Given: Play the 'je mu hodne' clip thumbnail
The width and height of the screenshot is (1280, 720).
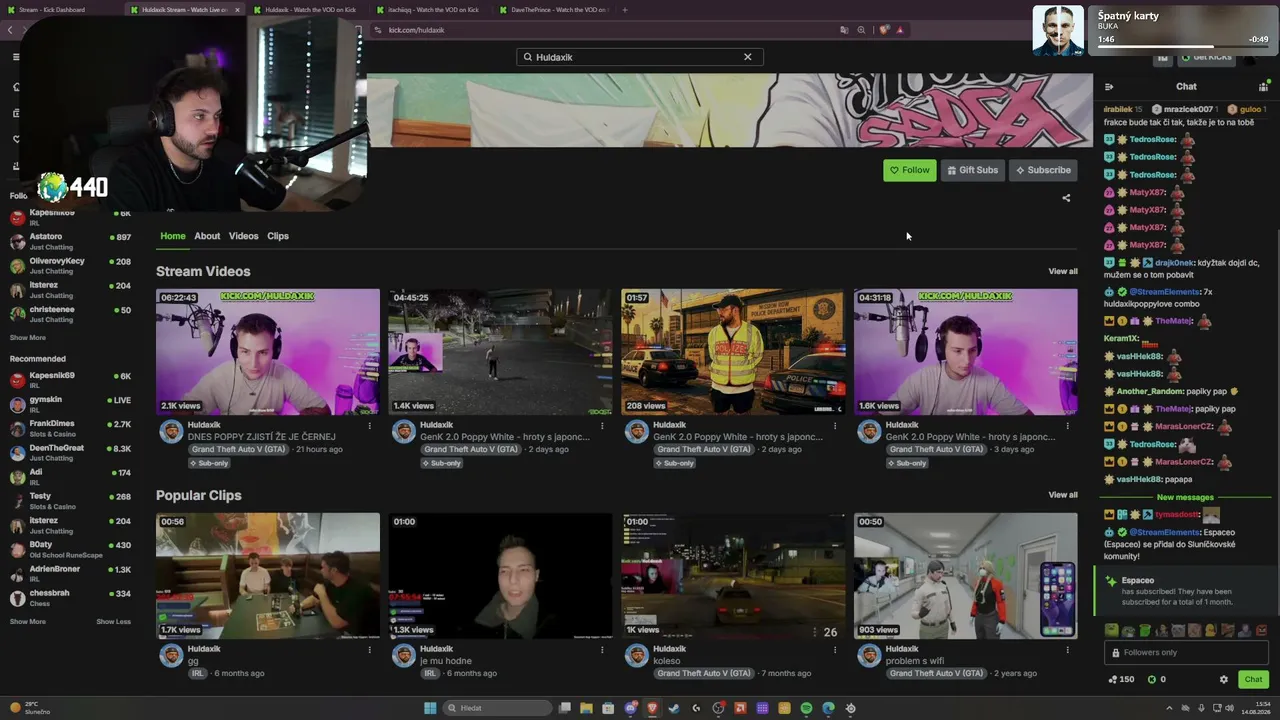Looking at the screenshot, I should coord(500,576).
